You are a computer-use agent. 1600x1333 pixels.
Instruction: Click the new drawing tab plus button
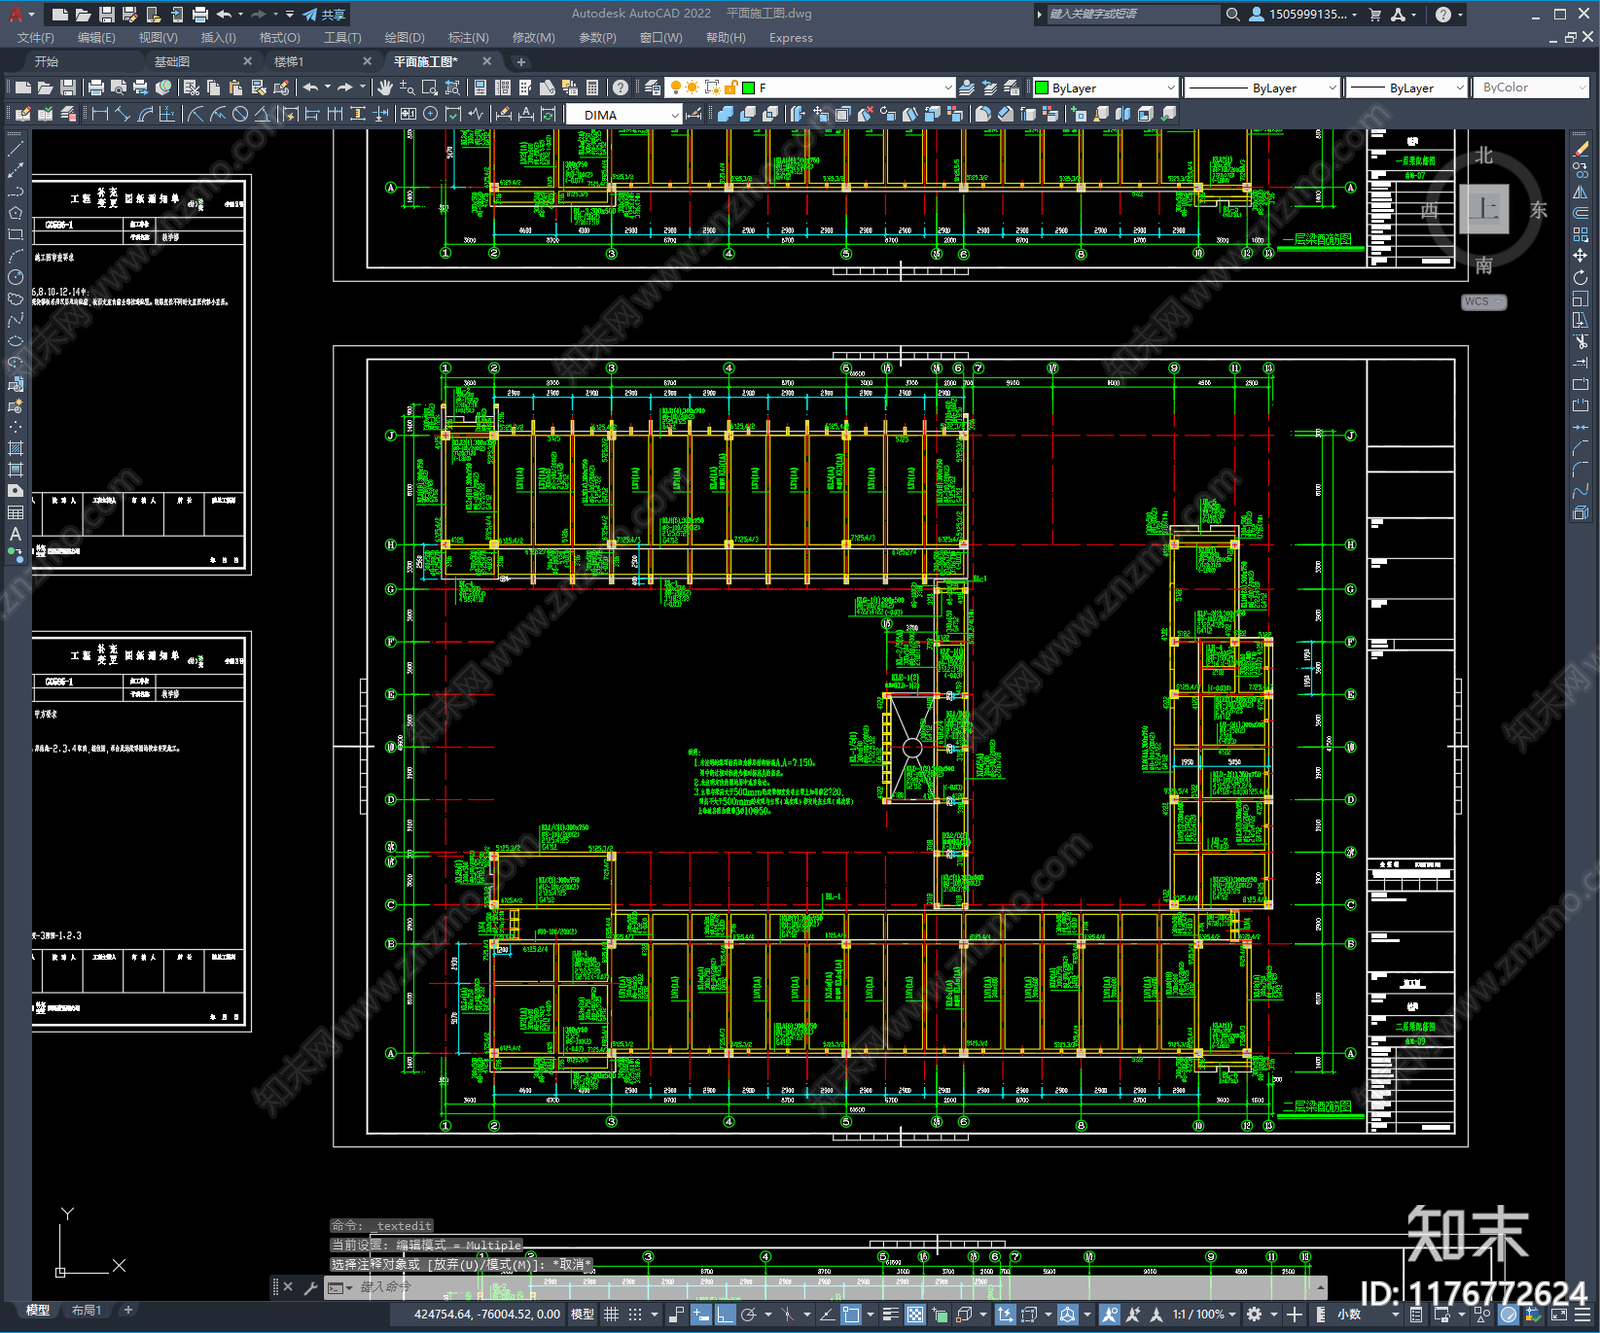[x=520, y=62]
